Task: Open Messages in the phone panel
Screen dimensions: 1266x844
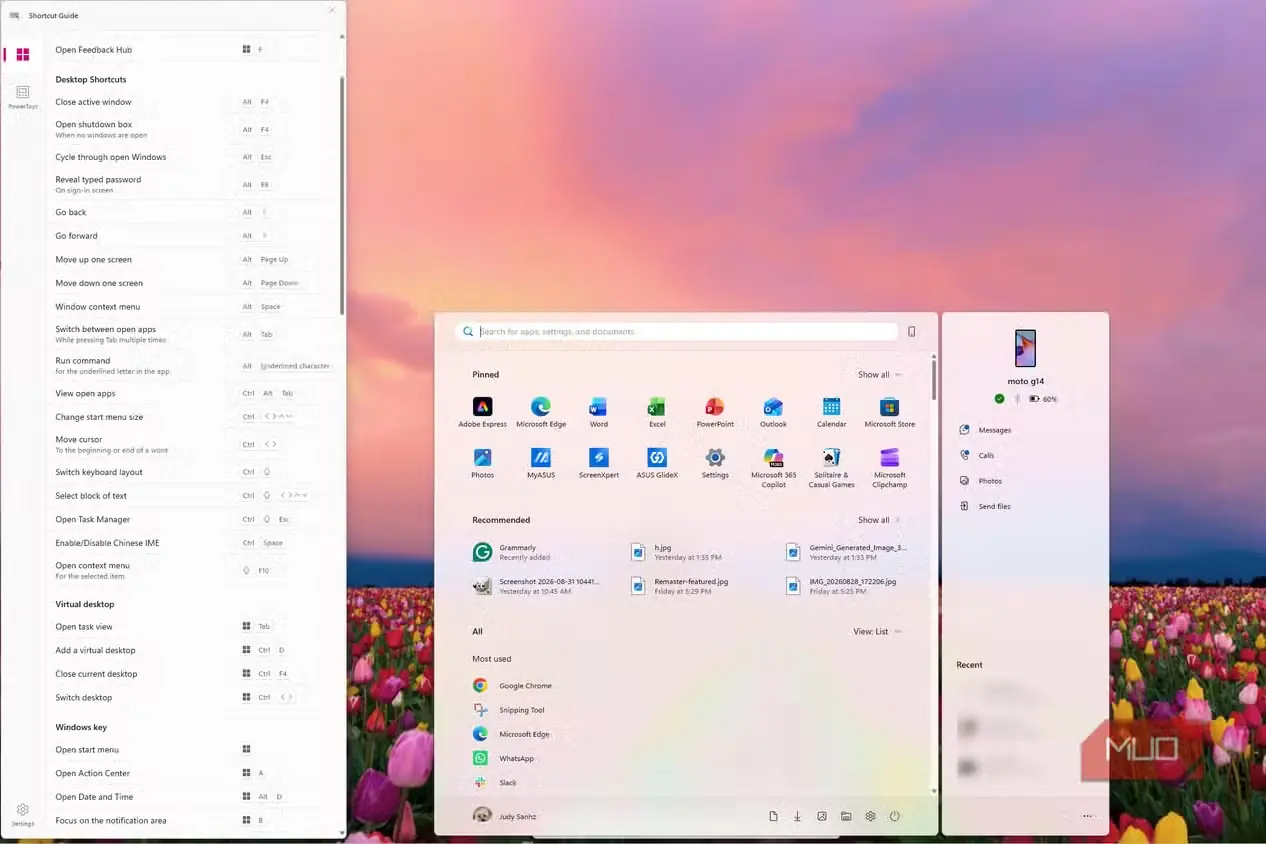Action: pyautogui.click(x=985, y=430)
